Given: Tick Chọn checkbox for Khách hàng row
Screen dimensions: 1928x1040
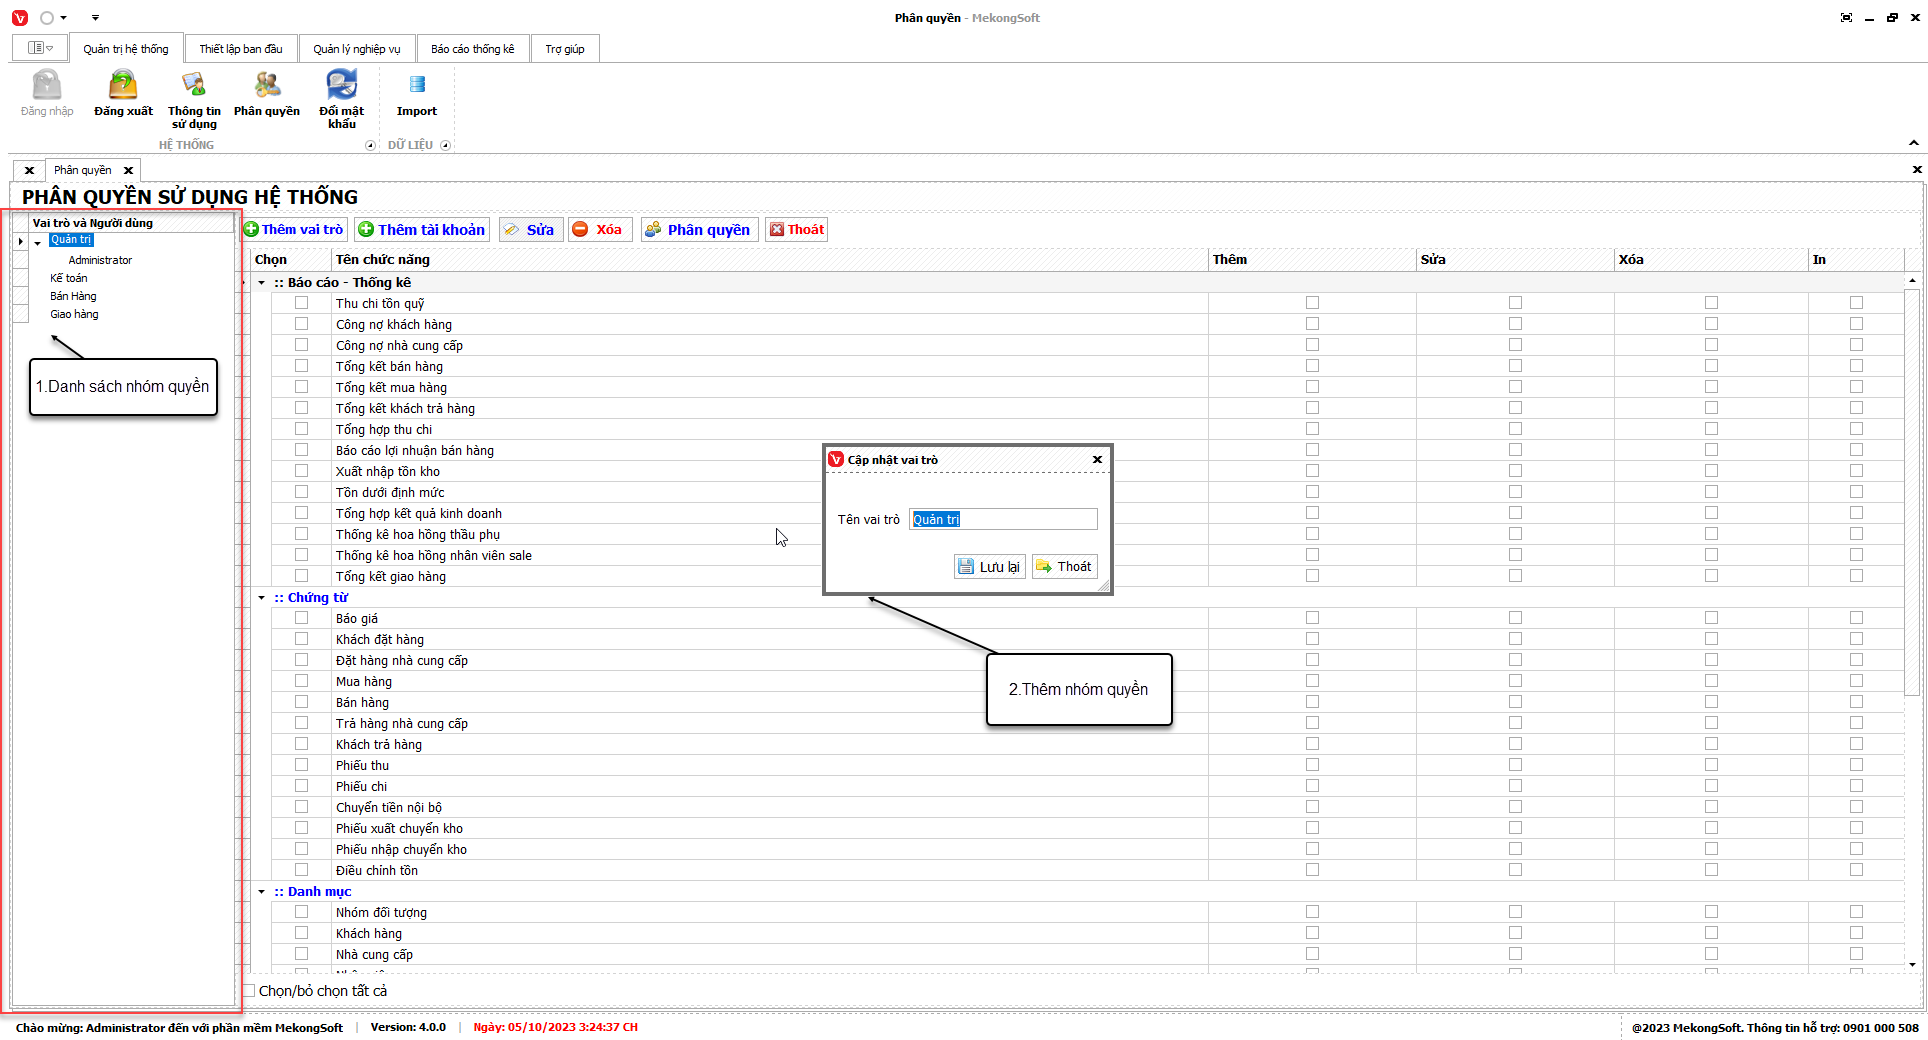Looking at the screenshot, I should point(301,933).
